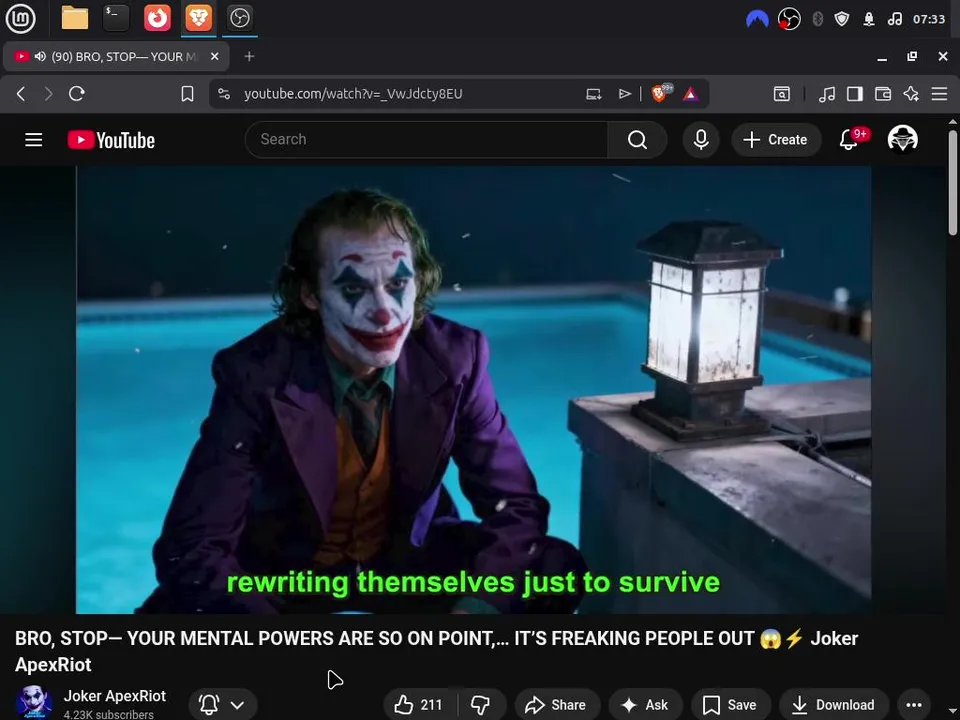Click the page vertical scrollbar
Image resolution: width=960 pixels, height=720 pixels.
[953, 182]
